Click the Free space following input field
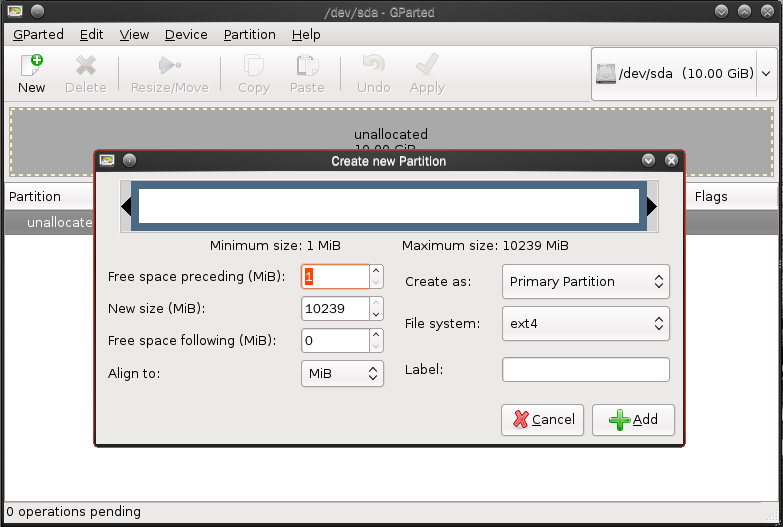 [336, 341]
